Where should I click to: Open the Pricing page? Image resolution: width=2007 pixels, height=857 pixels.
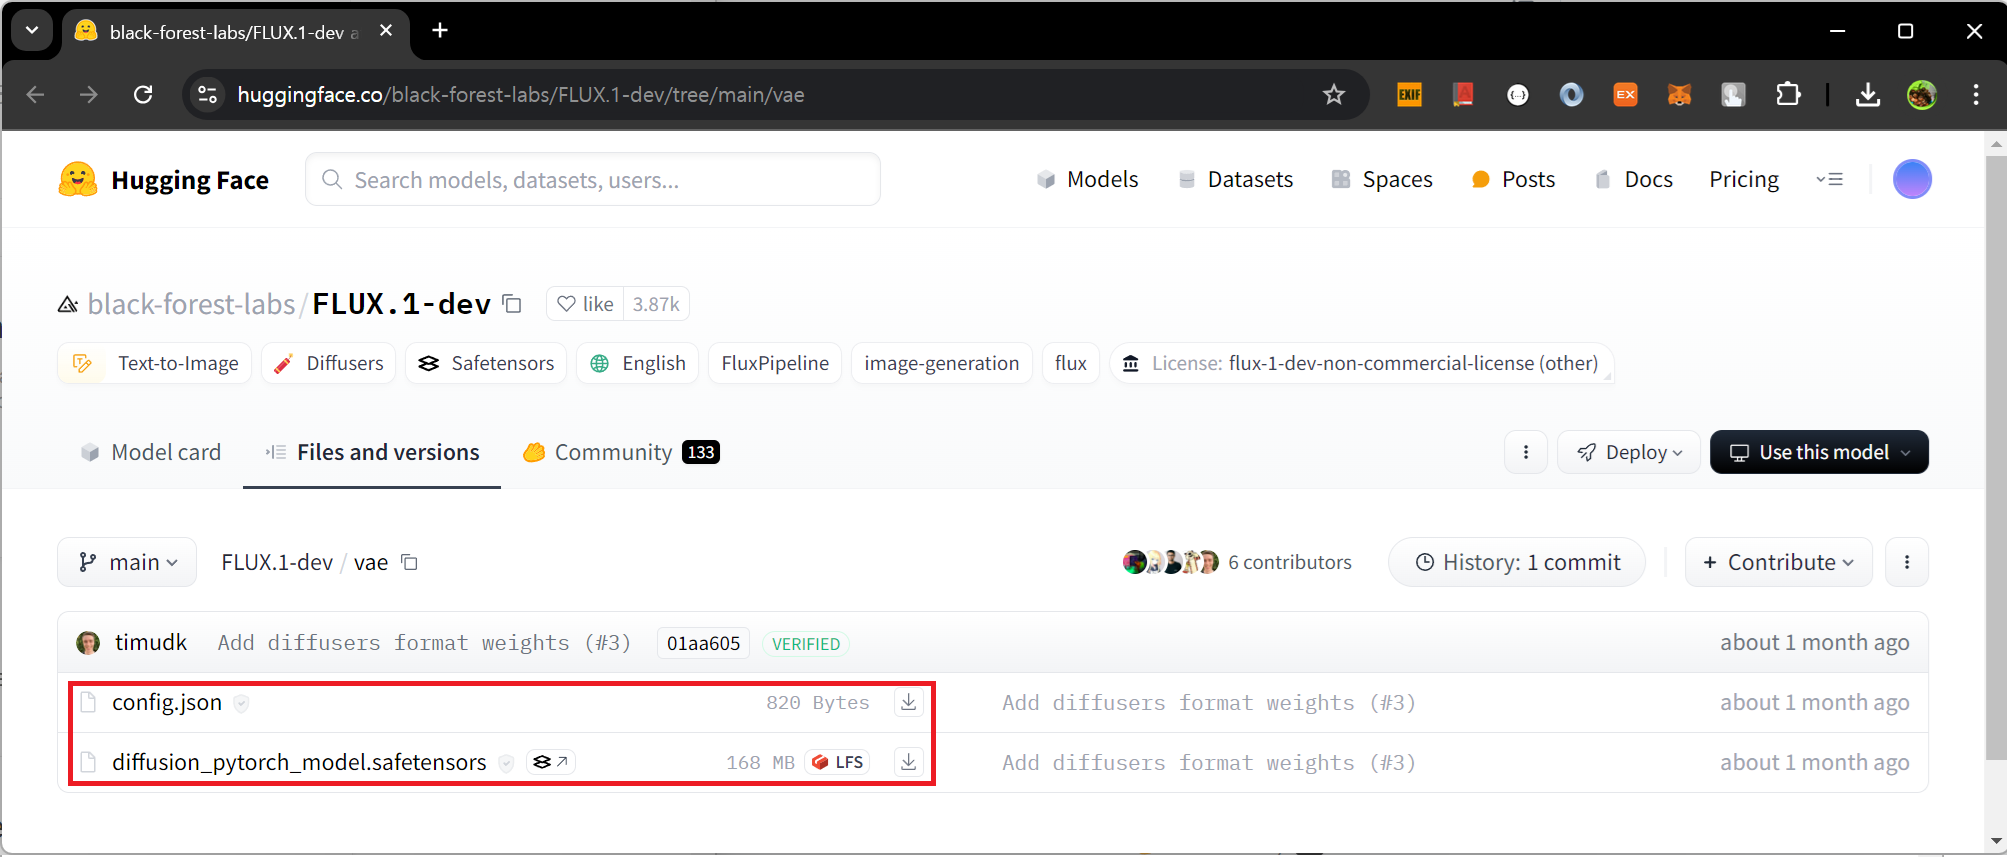click(x=1744, y=180)
